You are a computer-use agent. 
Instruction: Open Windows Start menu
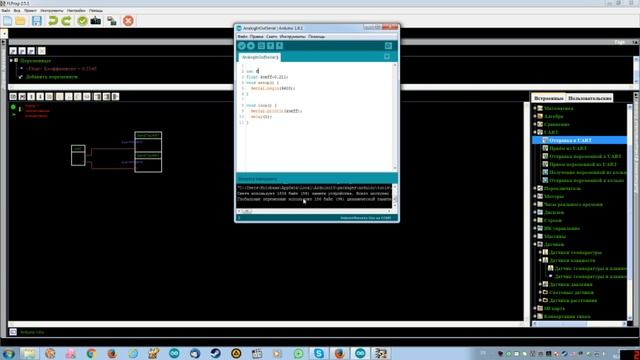coord(8,353)
